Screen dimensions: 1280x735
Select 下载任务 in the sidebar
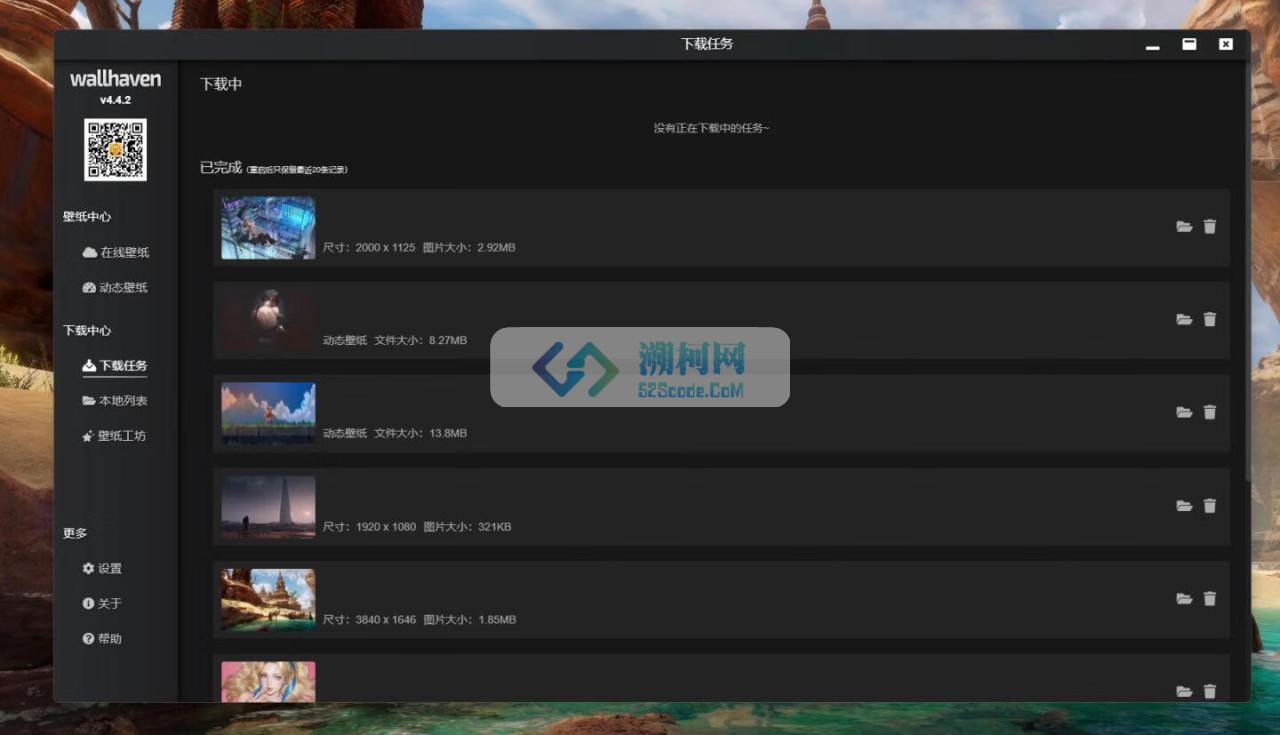115,366
